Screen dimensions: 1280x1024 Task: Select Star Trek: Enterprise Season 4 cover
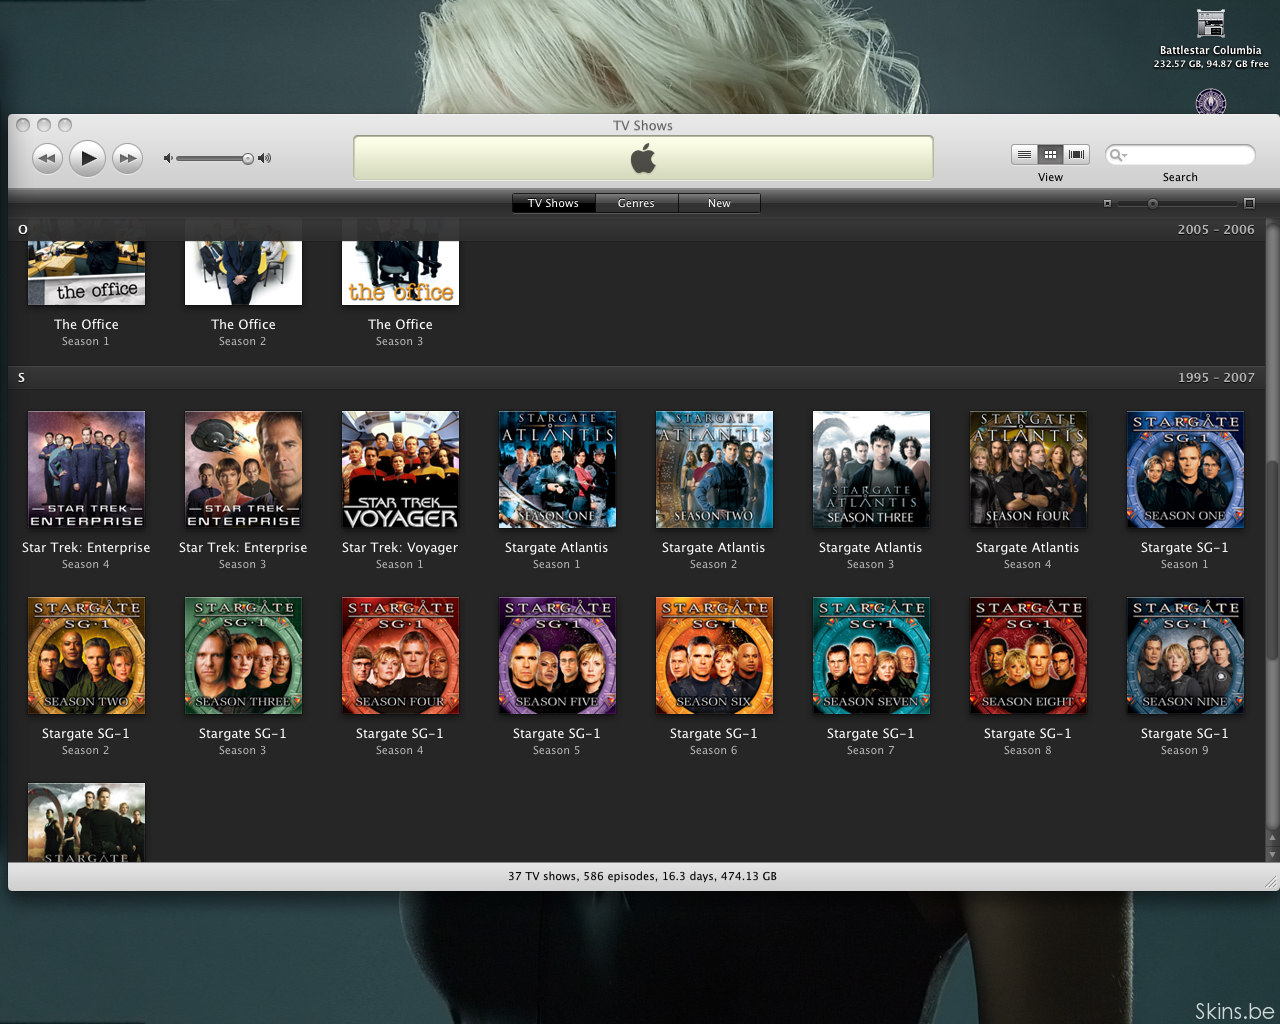[x=86, y=469]
